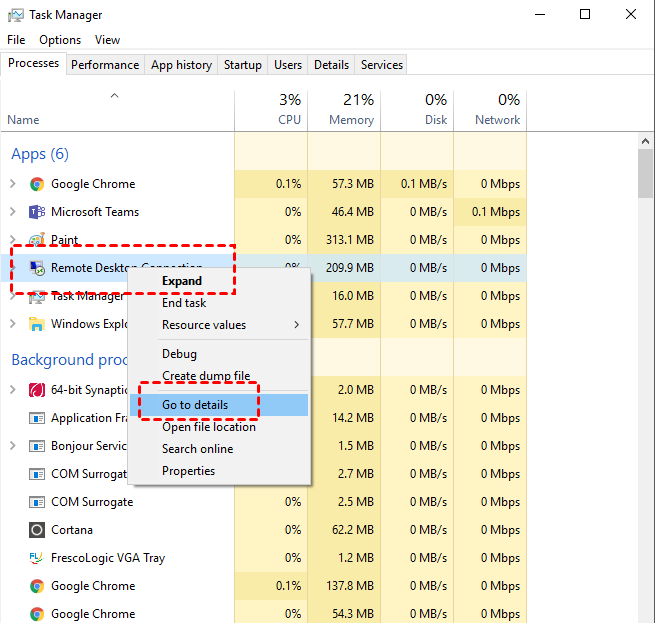Sort by the Memory column header
Screen dimensions: 655x623
(x=344, y=111)
